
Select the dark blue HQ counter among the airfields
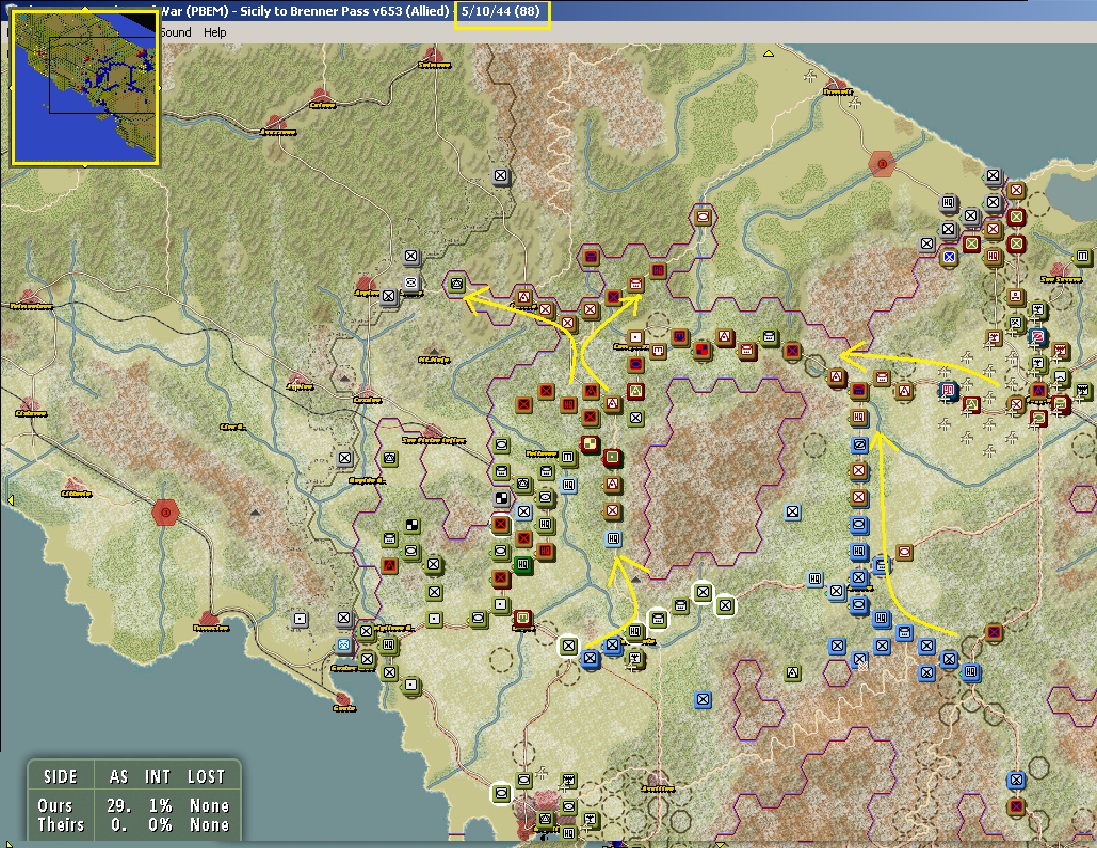948,390
